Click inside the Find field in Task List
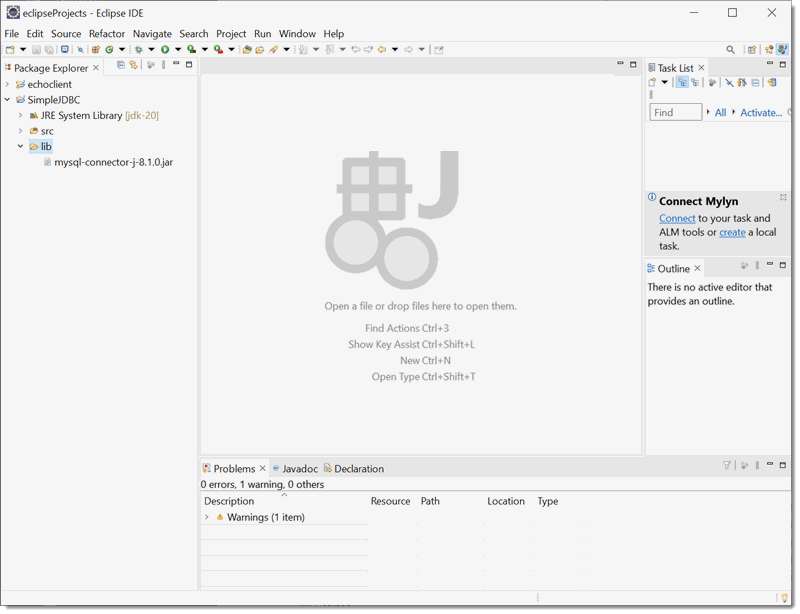Screen dimensions: 800x614 (x=676, y=112)
